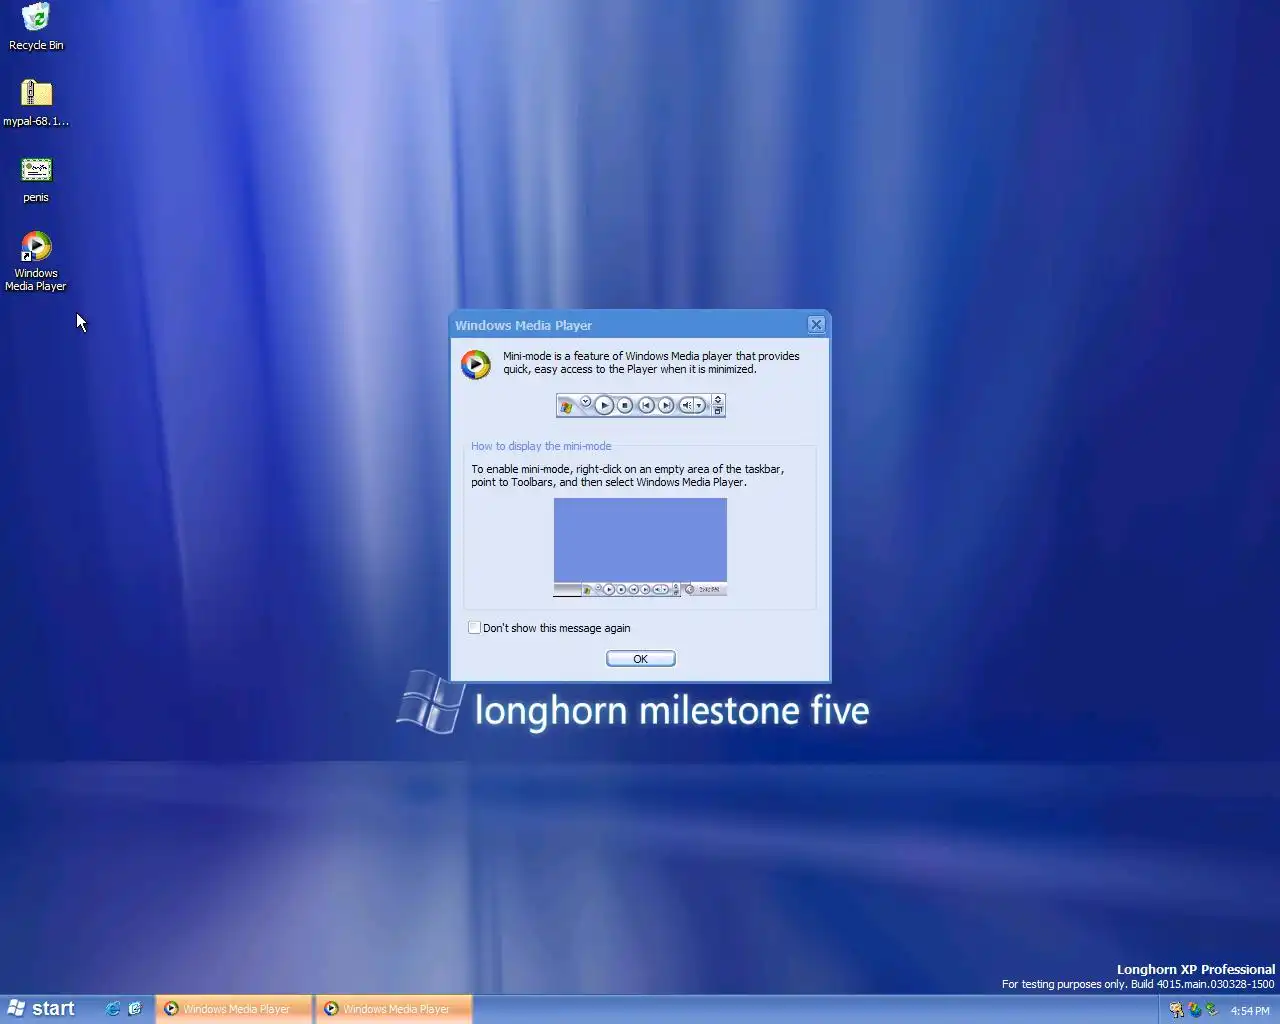The image size is (1280, 1024).
Task: Launch Internet Explorer from quick launch
Action: (113, 1009)
